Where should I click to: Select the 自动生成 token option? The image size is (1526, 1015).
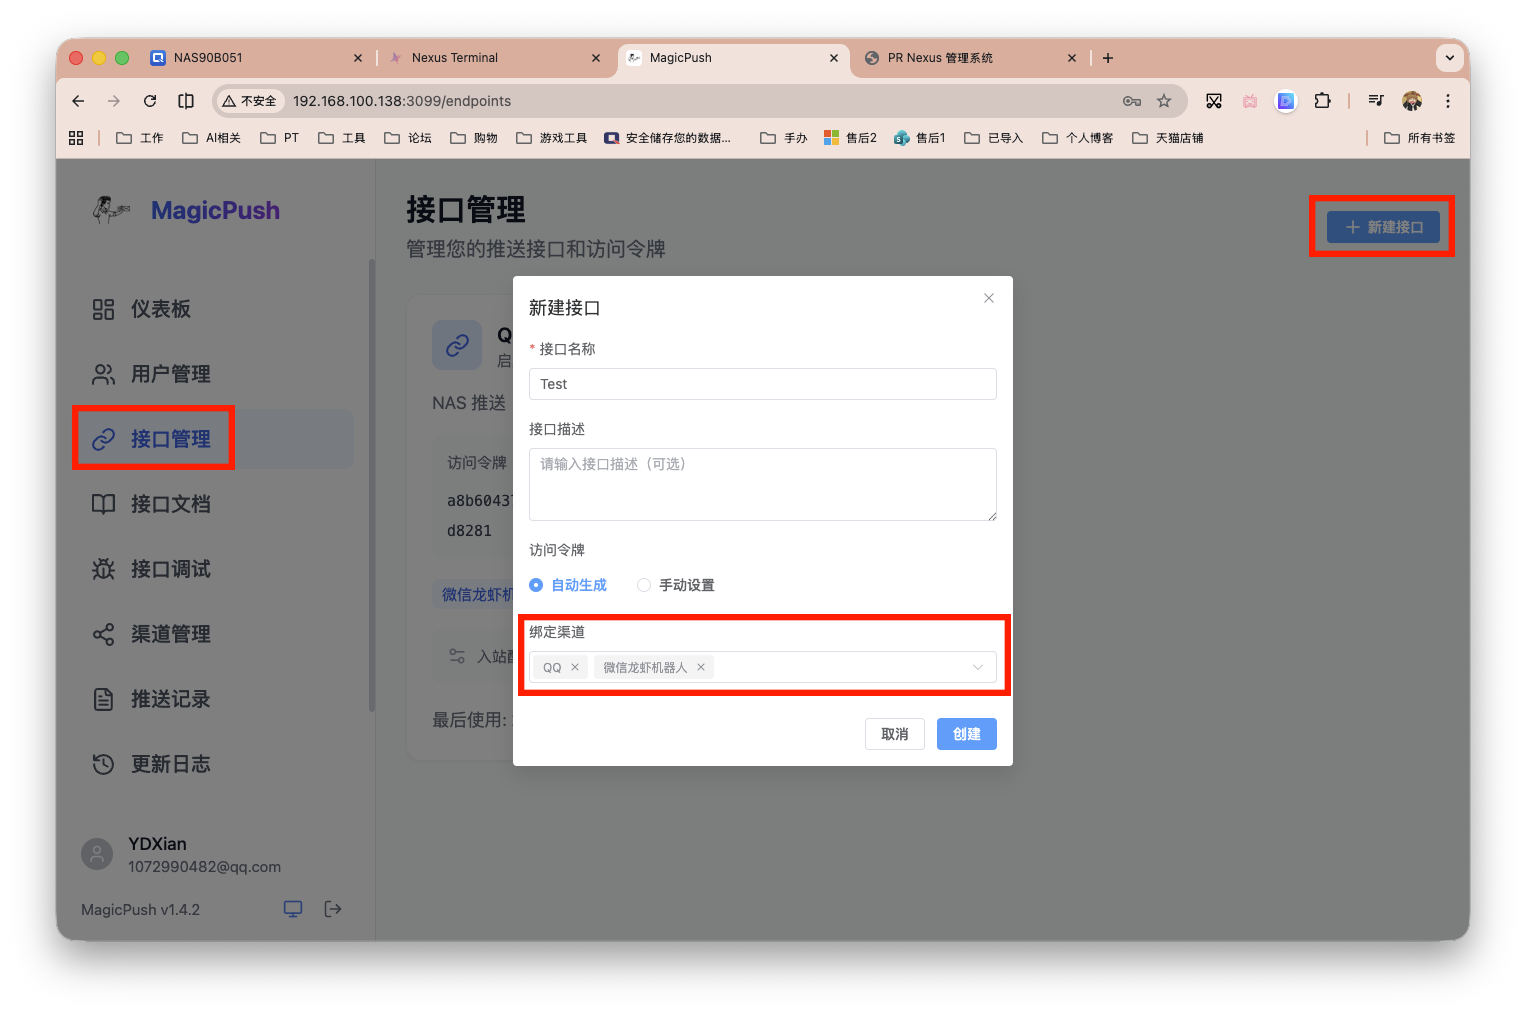[x=536, y=585]
